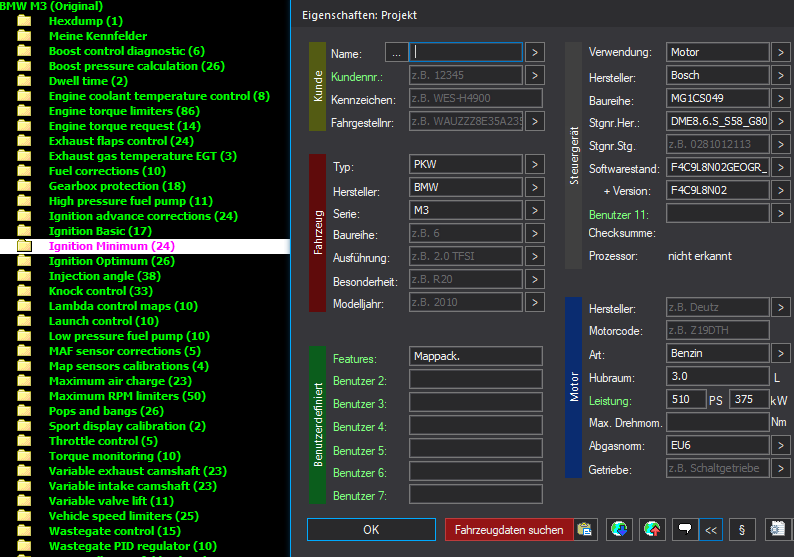Click the globe upload icon with red arrow
The height and width of the screenshot is (557, 794).
tap(652, 529)
